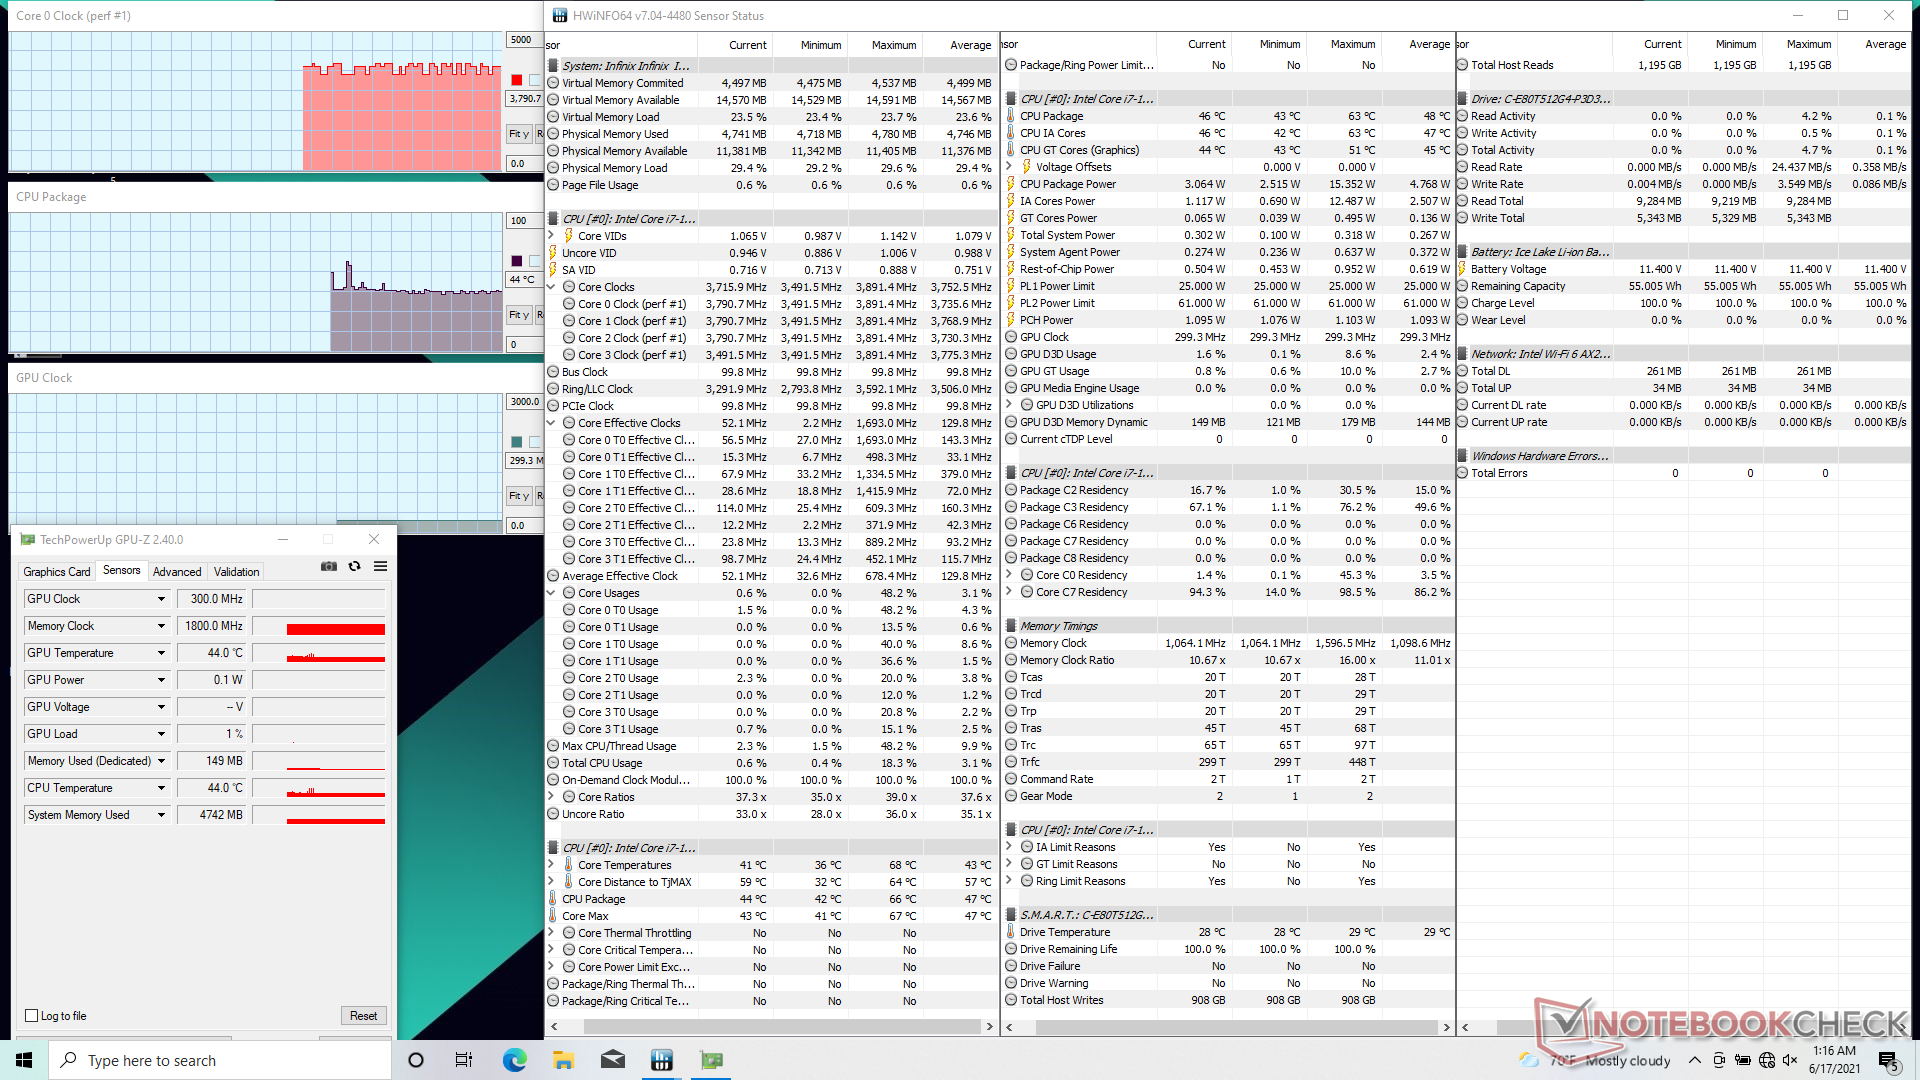Open Windows Start menu
The image size is (1920, 1080).
point(24,1060)
